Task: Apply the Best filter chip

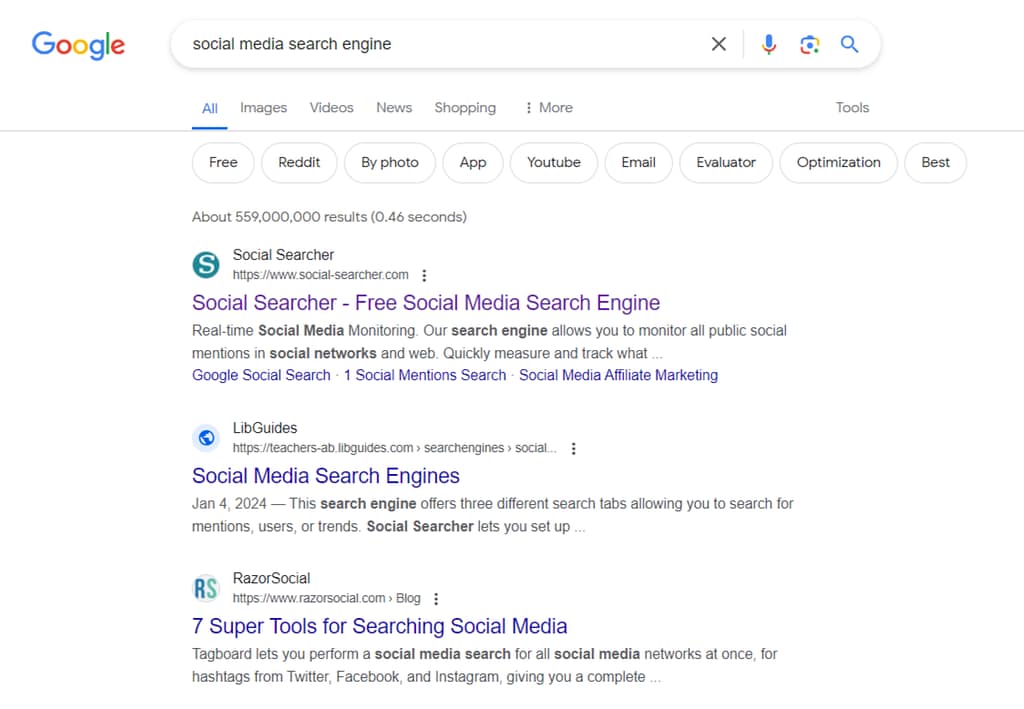Action: pos(935,163)
